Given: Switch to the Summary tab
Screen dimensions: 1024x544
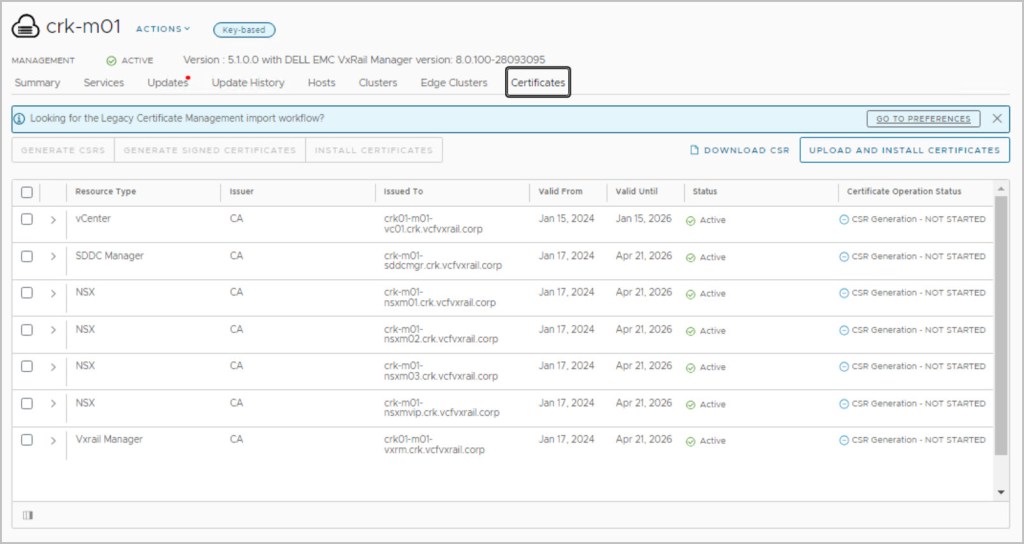Looking at the screenshot, I should click(37, 83).
